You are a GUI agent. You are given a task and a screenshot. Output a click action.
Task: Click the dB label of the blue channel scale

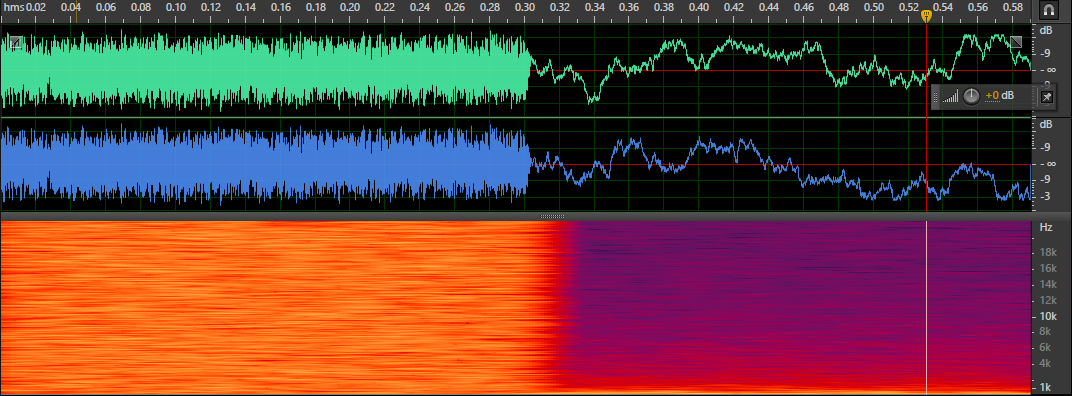click(1046, 124)
